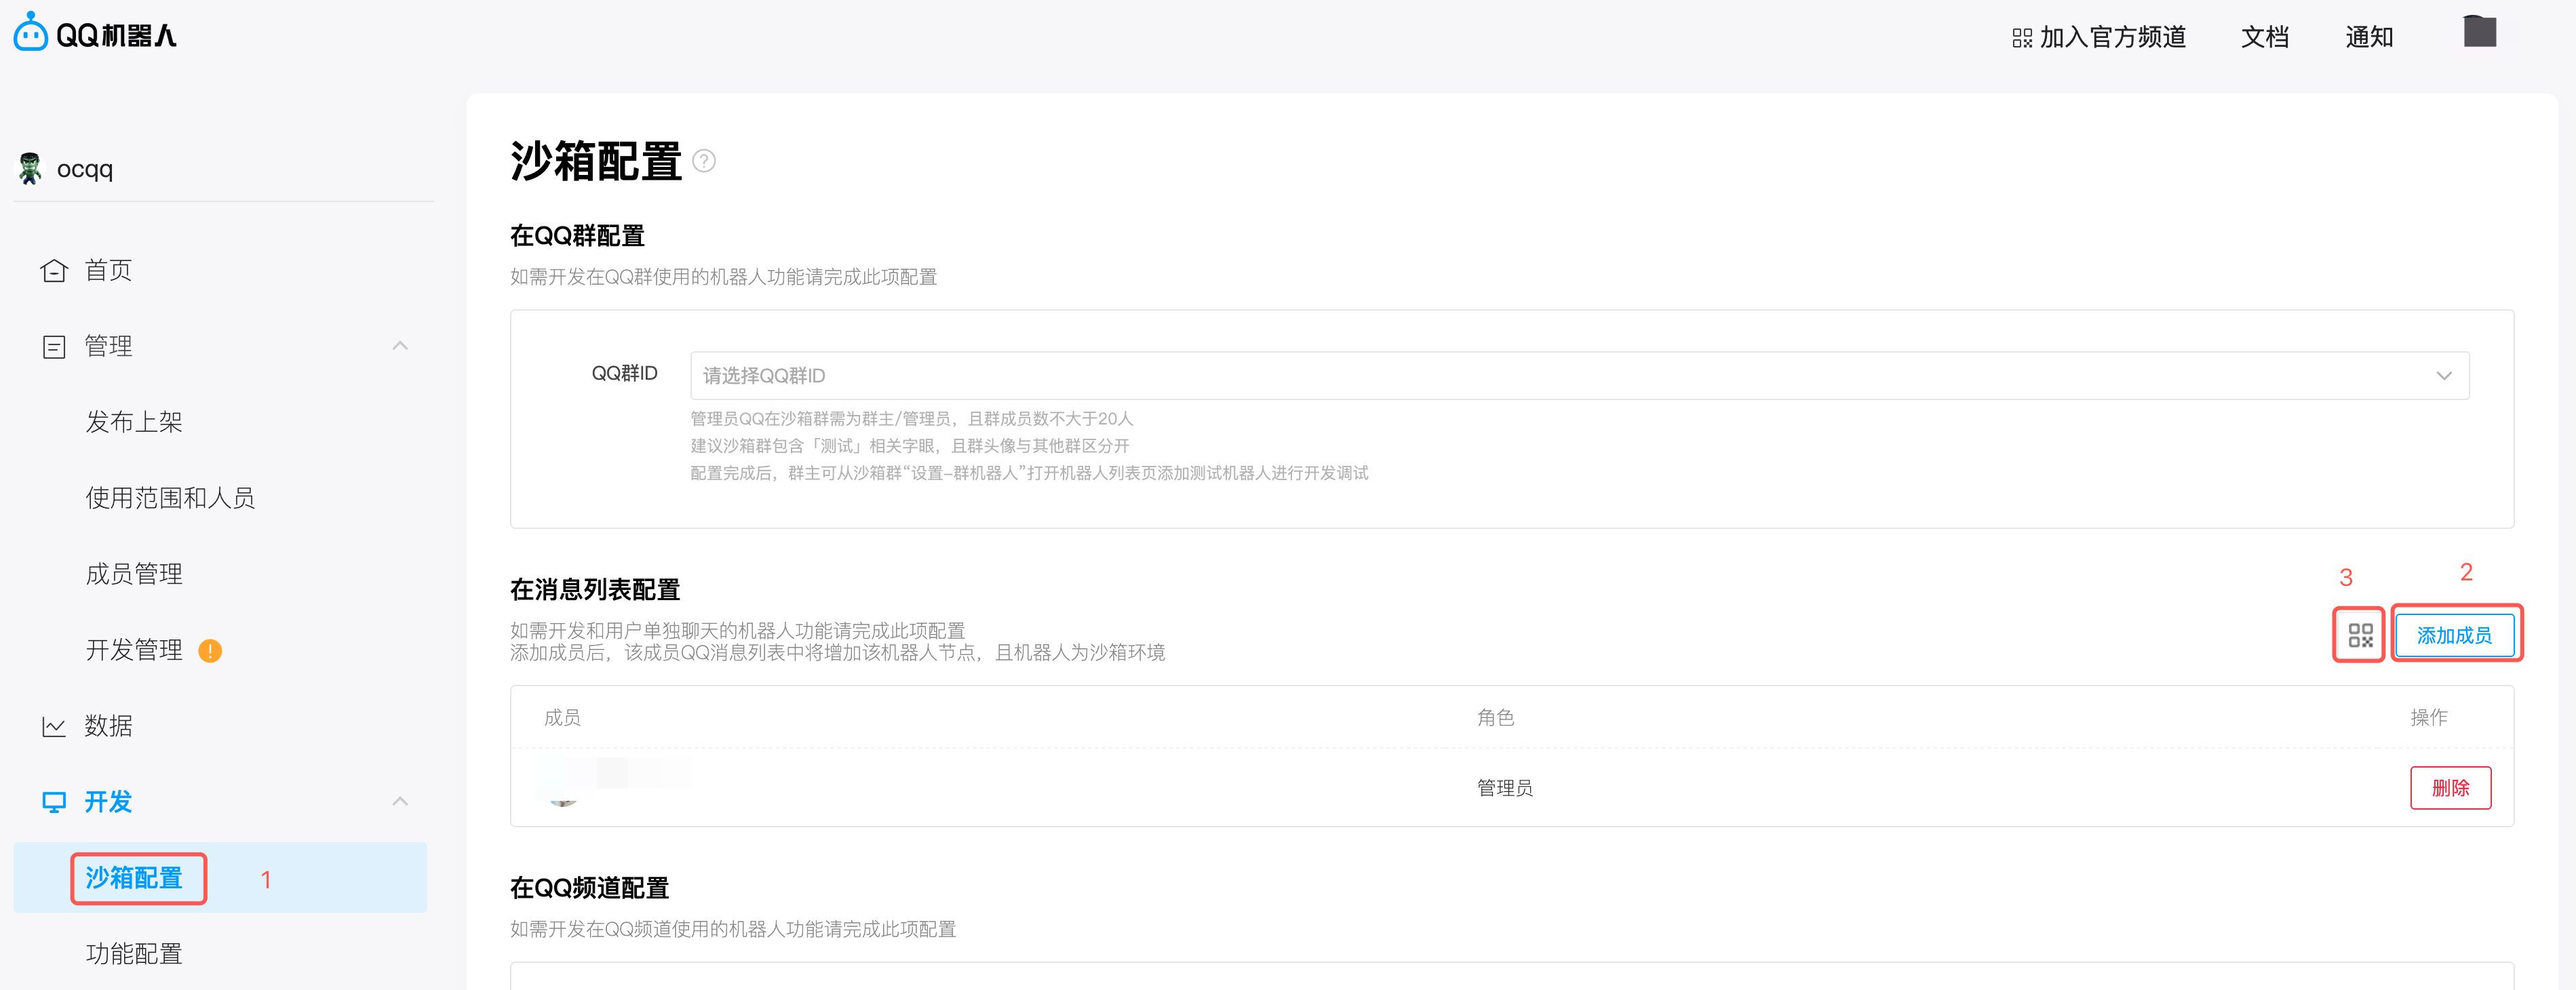The height and width of the screenshot is (990, 2576).
Task: Click the 添加成员 button
Action: click(x=2454, y=635)
